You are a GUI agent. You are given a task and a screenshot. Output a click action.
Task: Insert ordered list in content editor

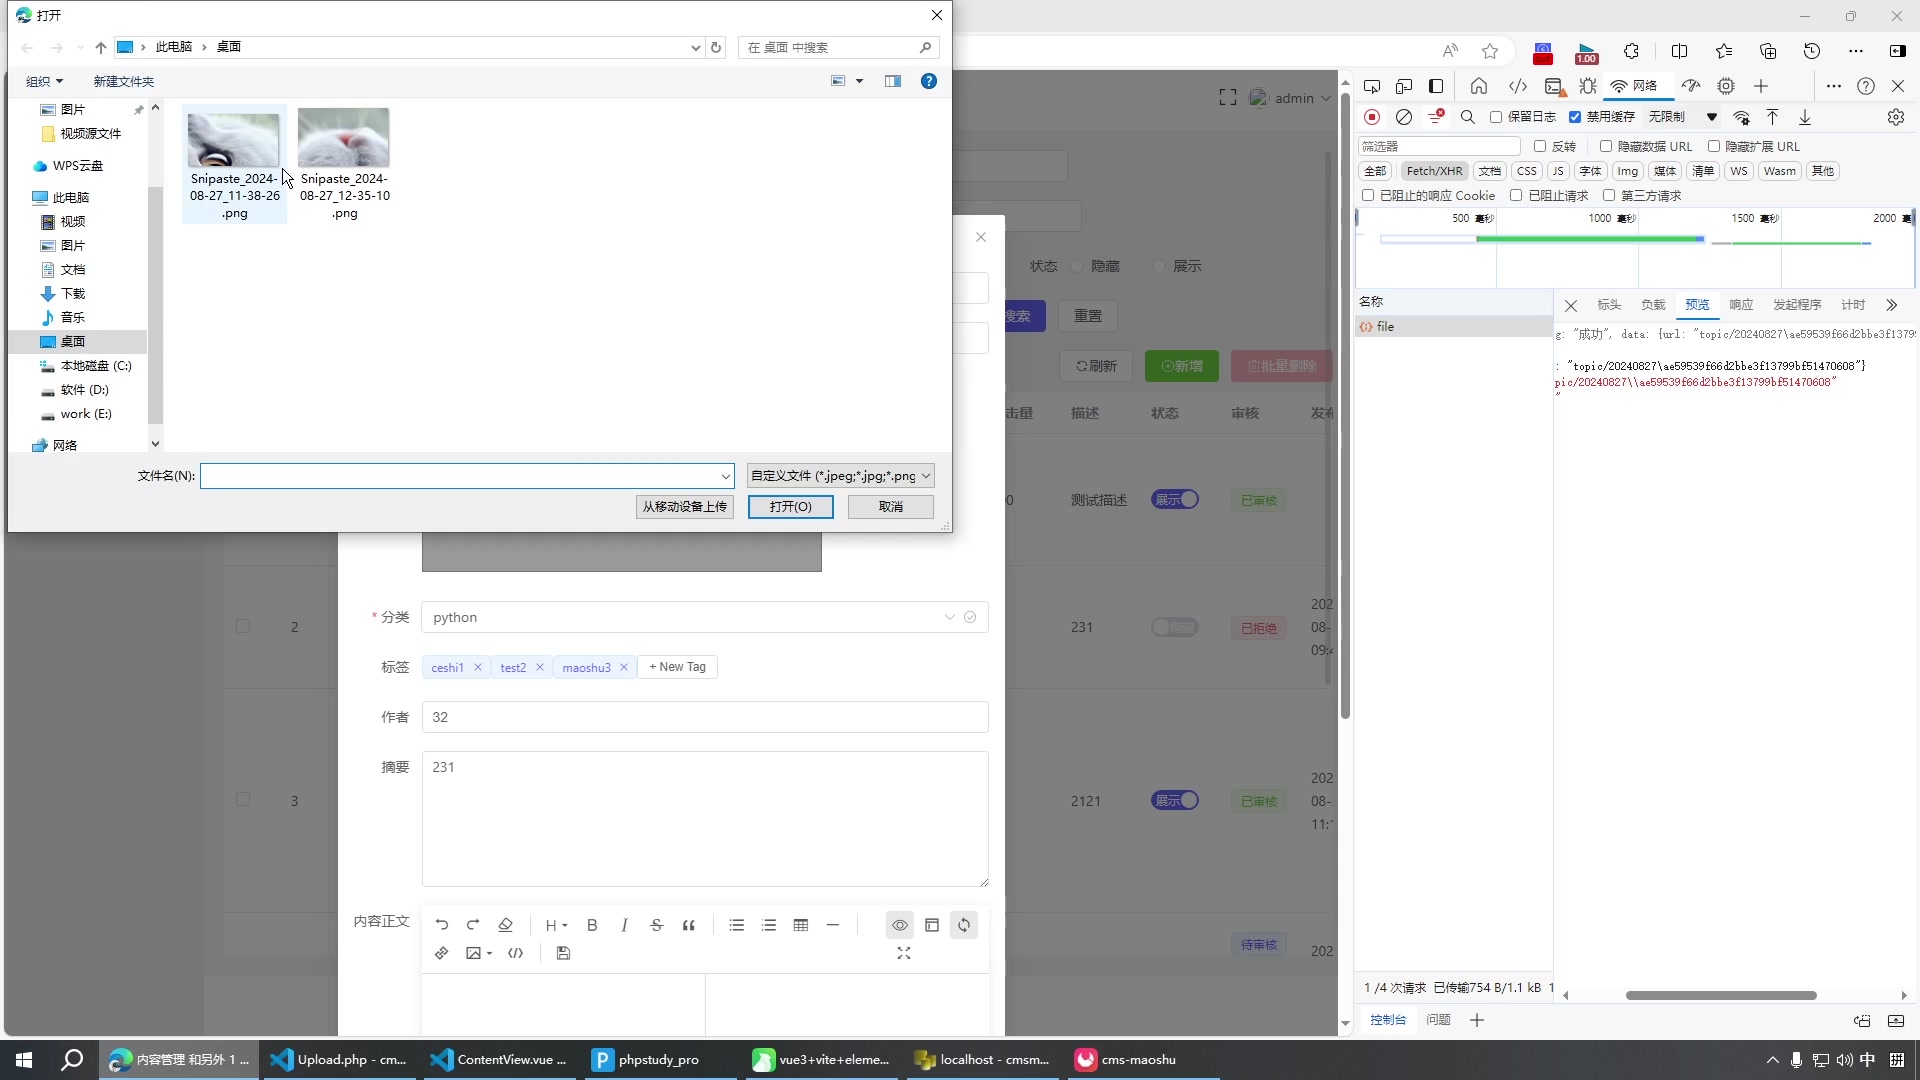click(769, 925)
